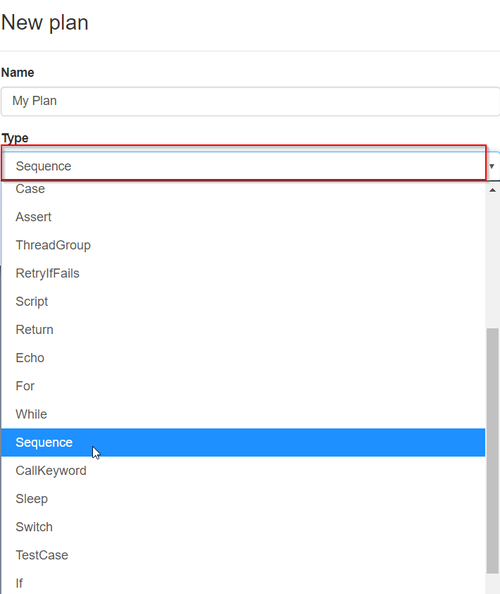Choose the Return type option
This screenshot has width=500, height=594.
coord(243,330)
